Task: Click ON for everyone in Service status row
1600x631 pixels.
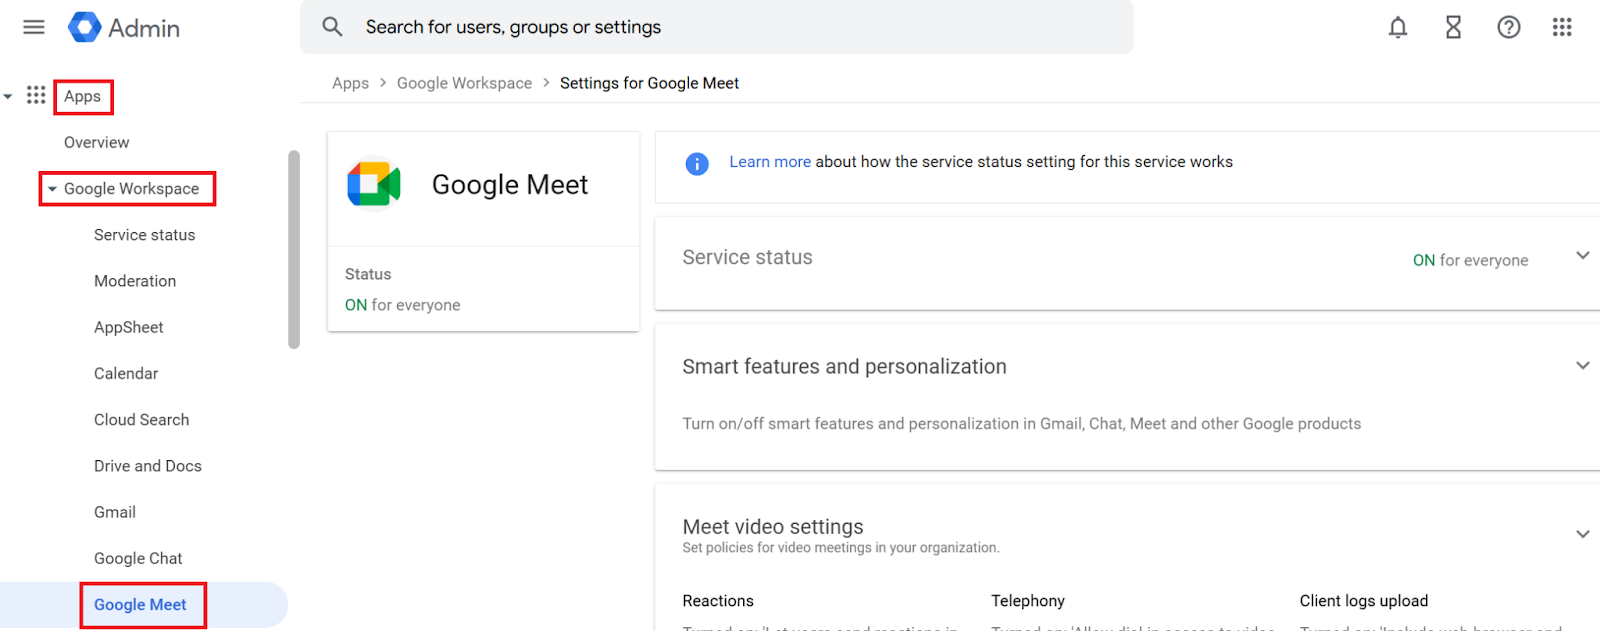Action: tap(1470, 260)
